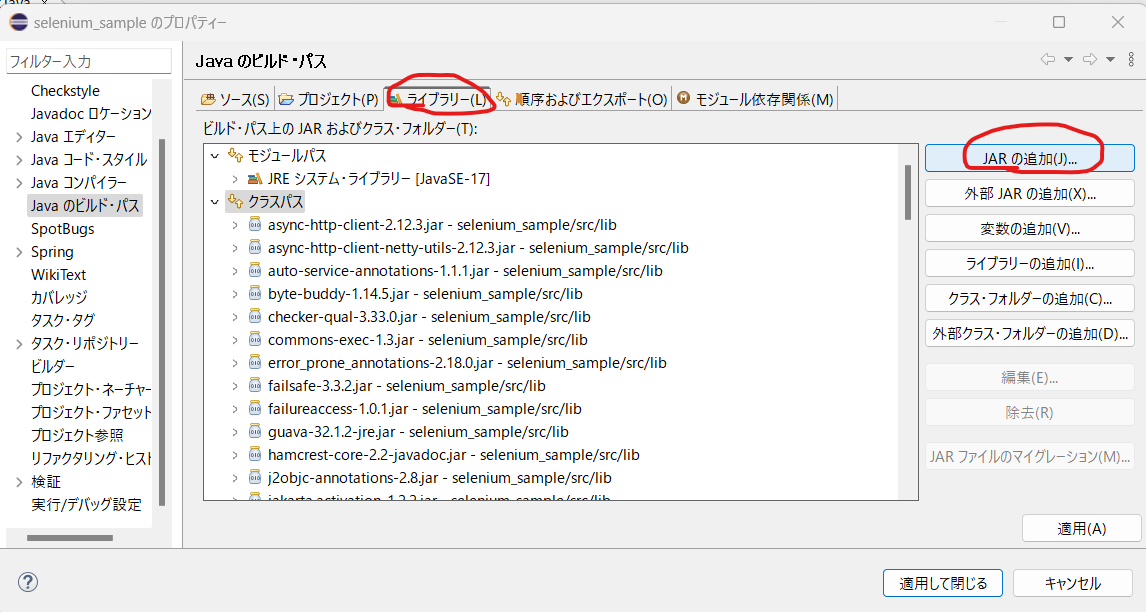This screenshot has width=1146, height=612.
Task: Click the 適用して閉じる button
Action: point(943,583)
